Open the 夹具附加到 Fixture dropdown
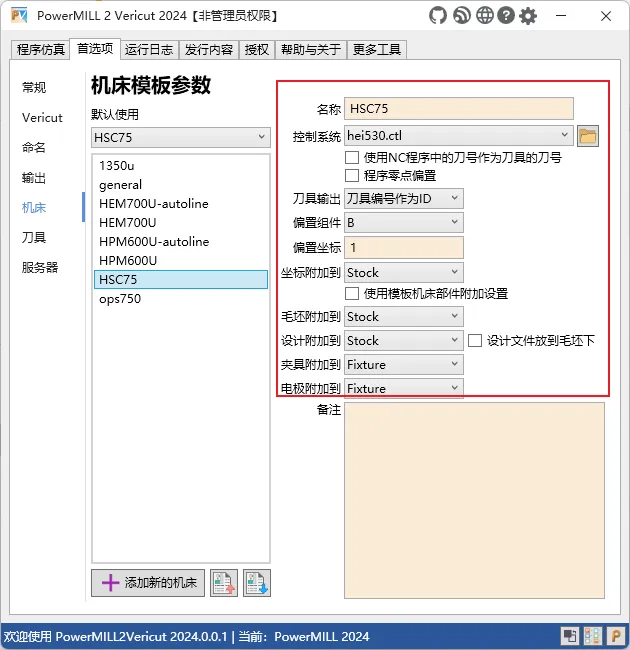 pyautogui.click(x=404, y=364)
